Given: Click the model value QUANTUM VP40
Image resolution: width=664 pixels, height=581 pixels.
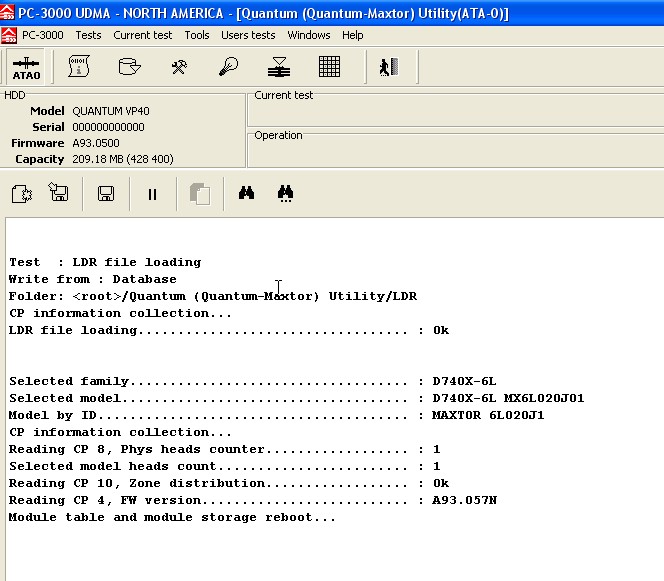Looking at the screenshot, I should (111, 111).
